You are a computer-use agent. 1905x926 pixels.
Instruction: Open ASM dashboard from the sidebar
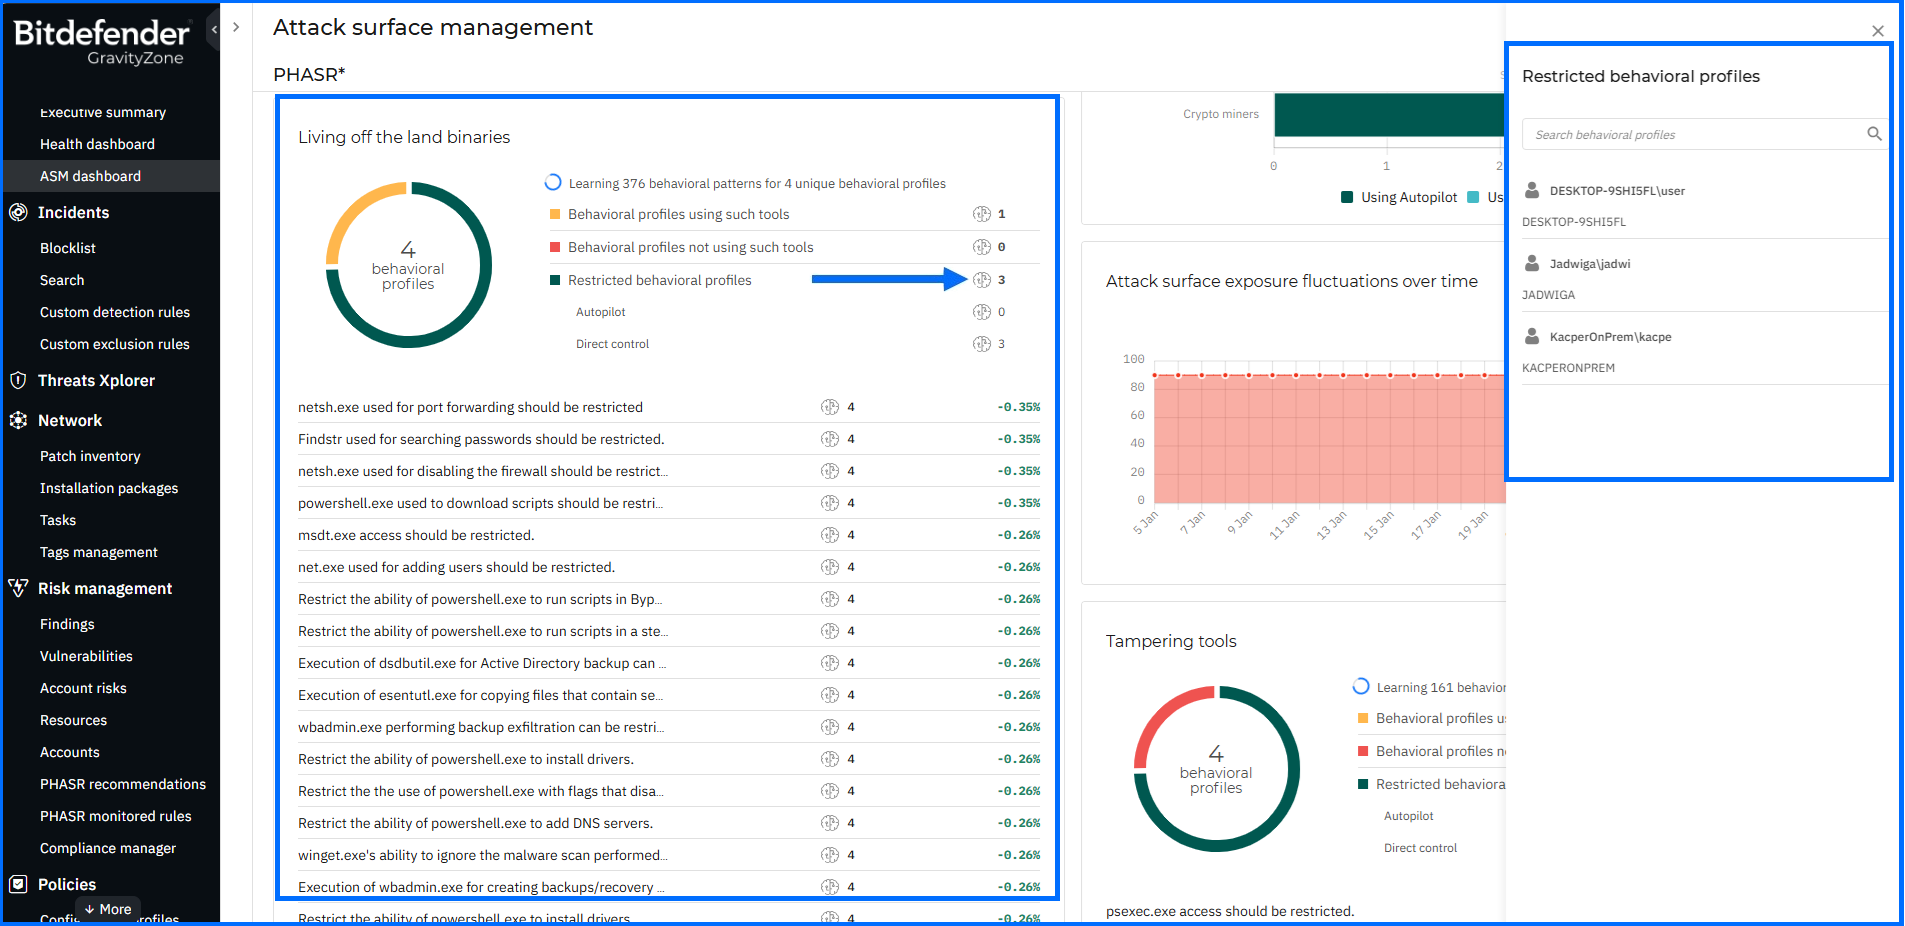pos(90,176)
